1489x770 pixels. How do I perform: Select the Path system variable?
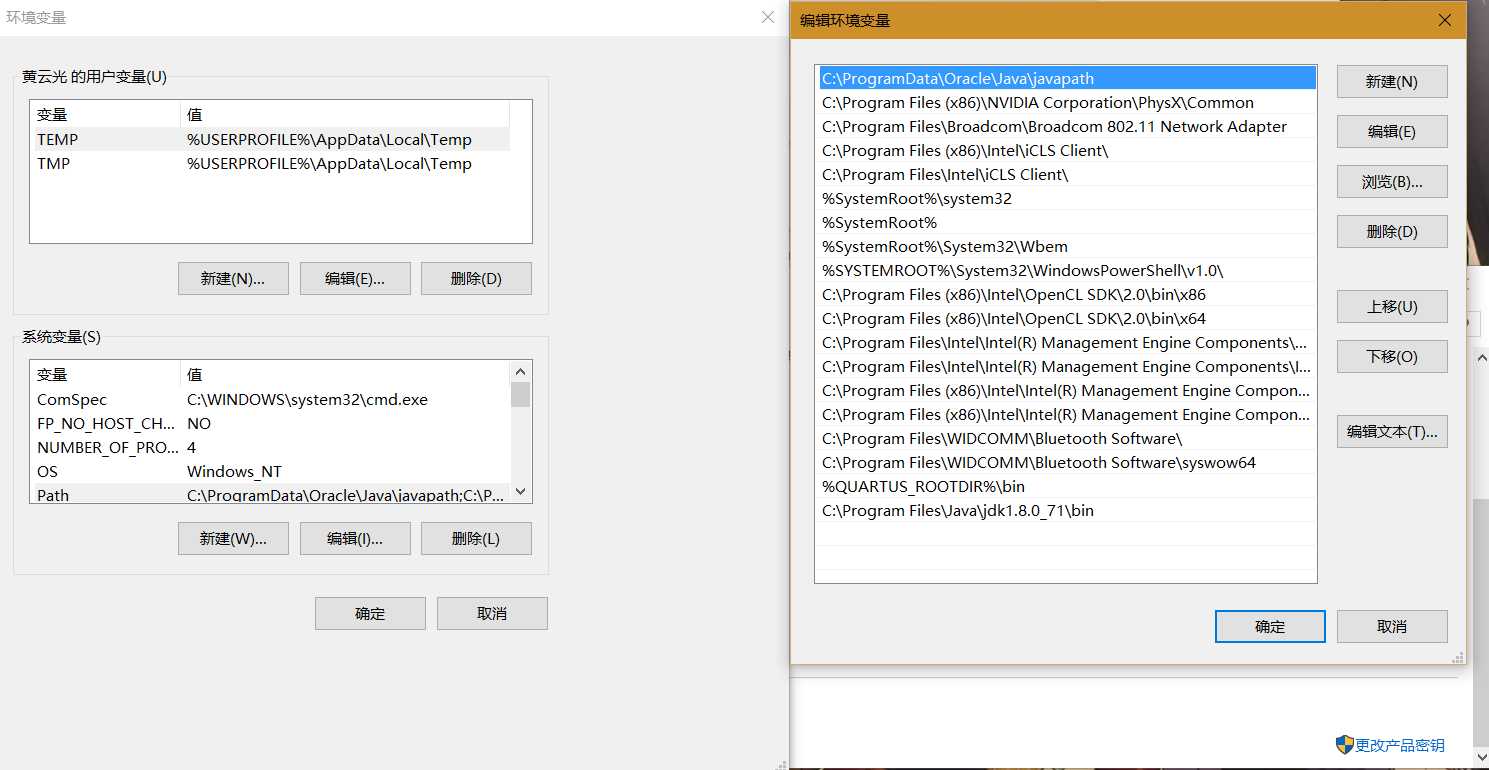click(x=270, y=494)
